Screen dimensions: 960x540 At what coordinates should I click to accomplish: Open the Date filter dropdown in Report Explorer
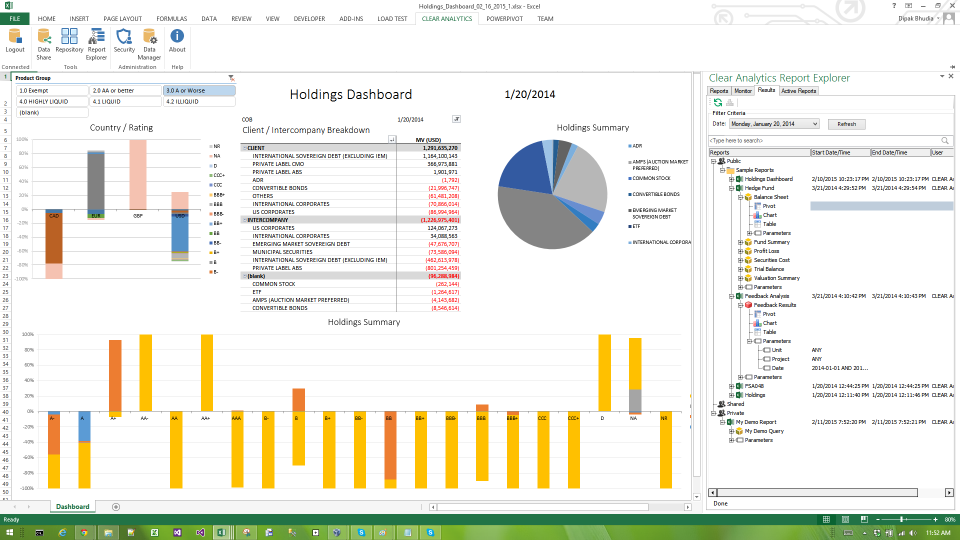[x=815, y=124]
